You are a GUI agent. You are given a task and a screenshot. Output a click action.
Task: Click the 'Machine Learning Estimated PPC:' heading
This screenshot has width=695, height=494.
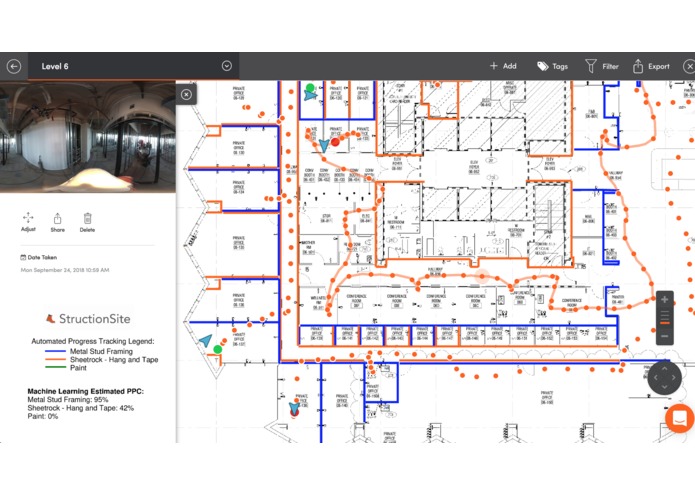[x=86, y=391]
